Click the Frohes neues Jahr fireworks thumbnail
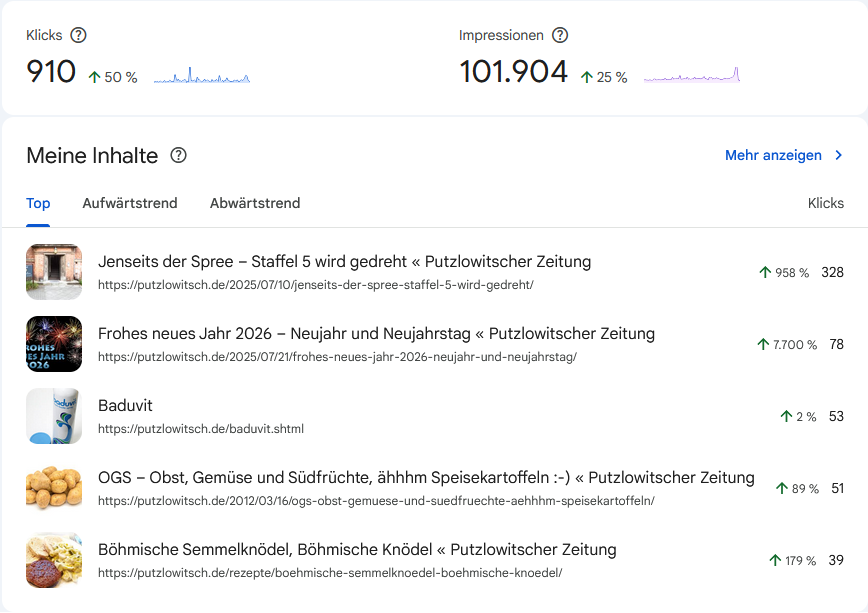The height and width of the screenshot is (613, 868). coord(54,344)
